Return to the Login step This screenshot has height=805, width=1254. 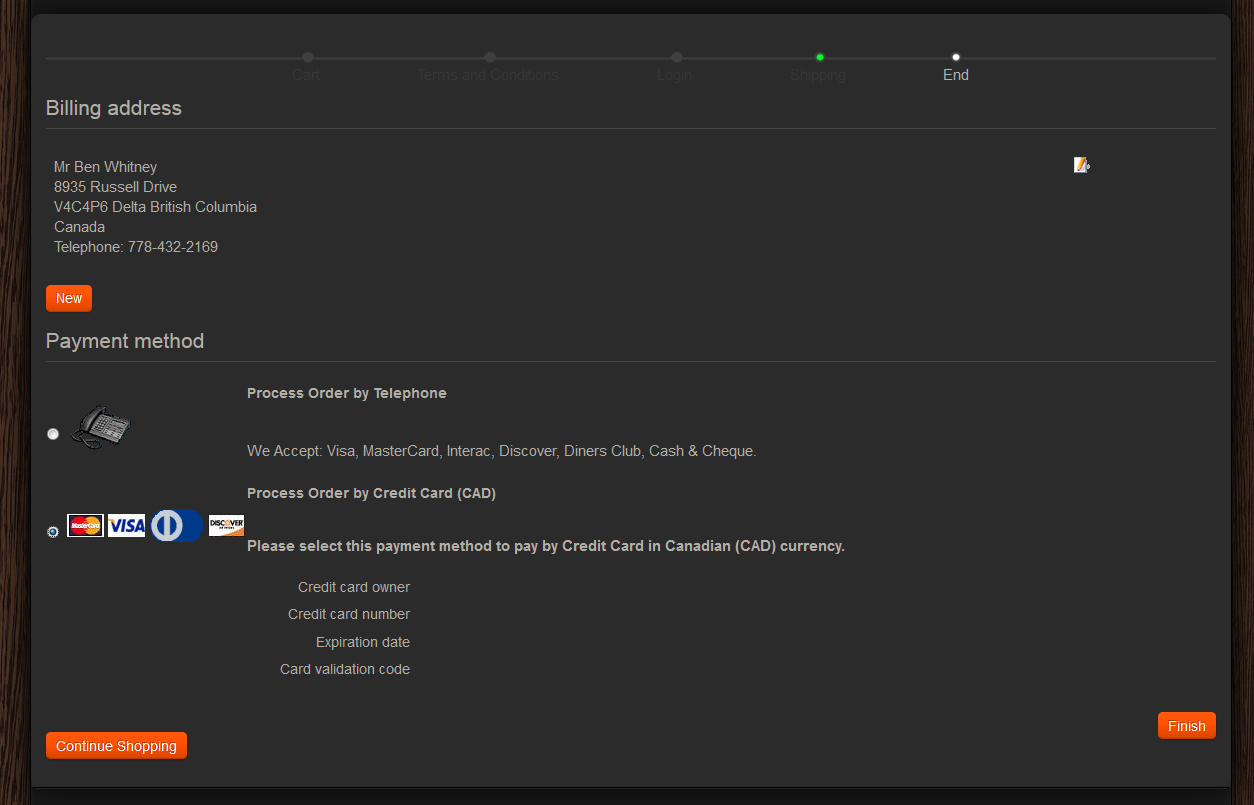(675, 75)
